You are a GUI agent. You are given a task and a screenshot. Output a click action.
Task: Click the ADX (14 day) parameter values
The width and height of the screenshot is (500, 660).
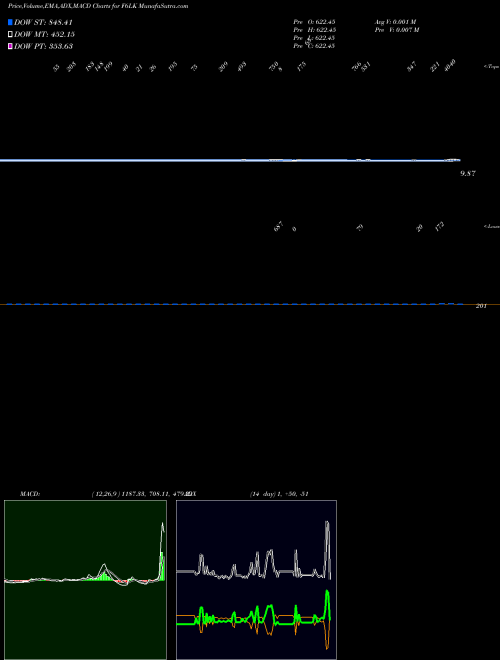279,494
